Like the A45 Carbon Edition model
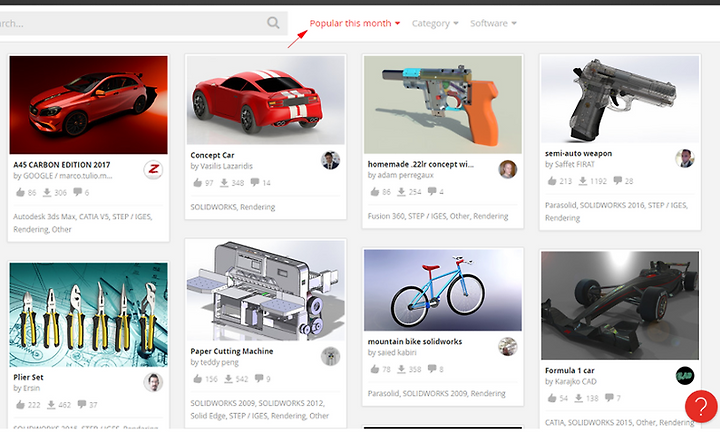Image resolution: width=720 pixels, height=432 pixels. click(x=20, y=192)
